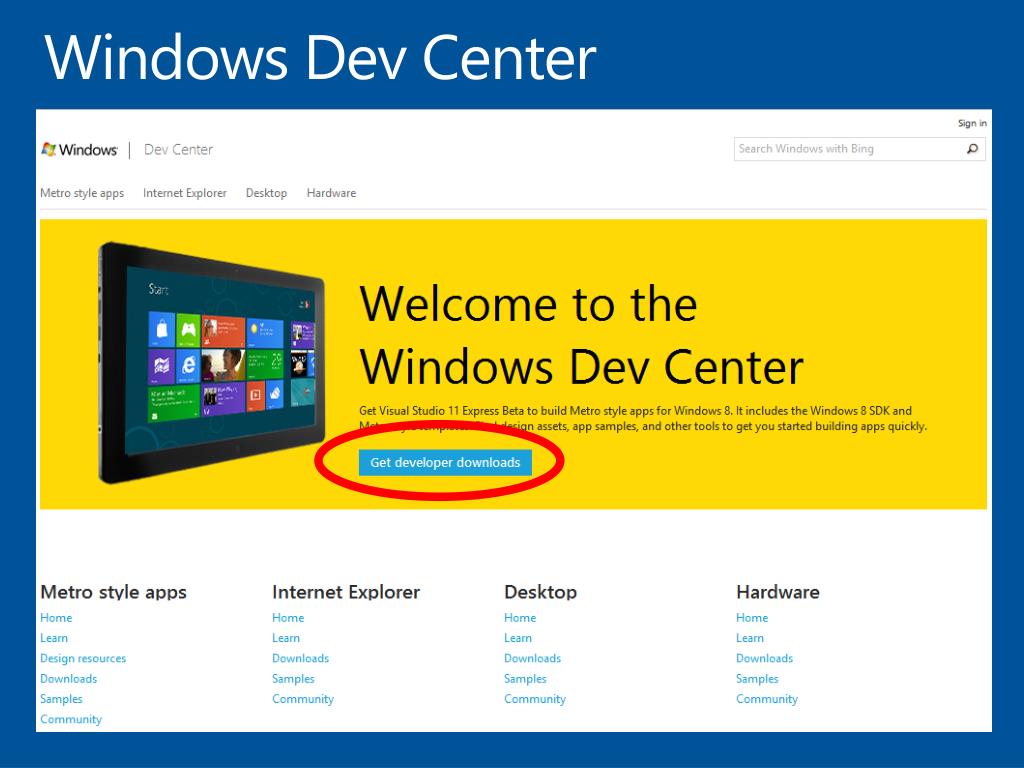1024x768 pixels.
Task: Open Learn under Metro style apps
Action: 54,638
